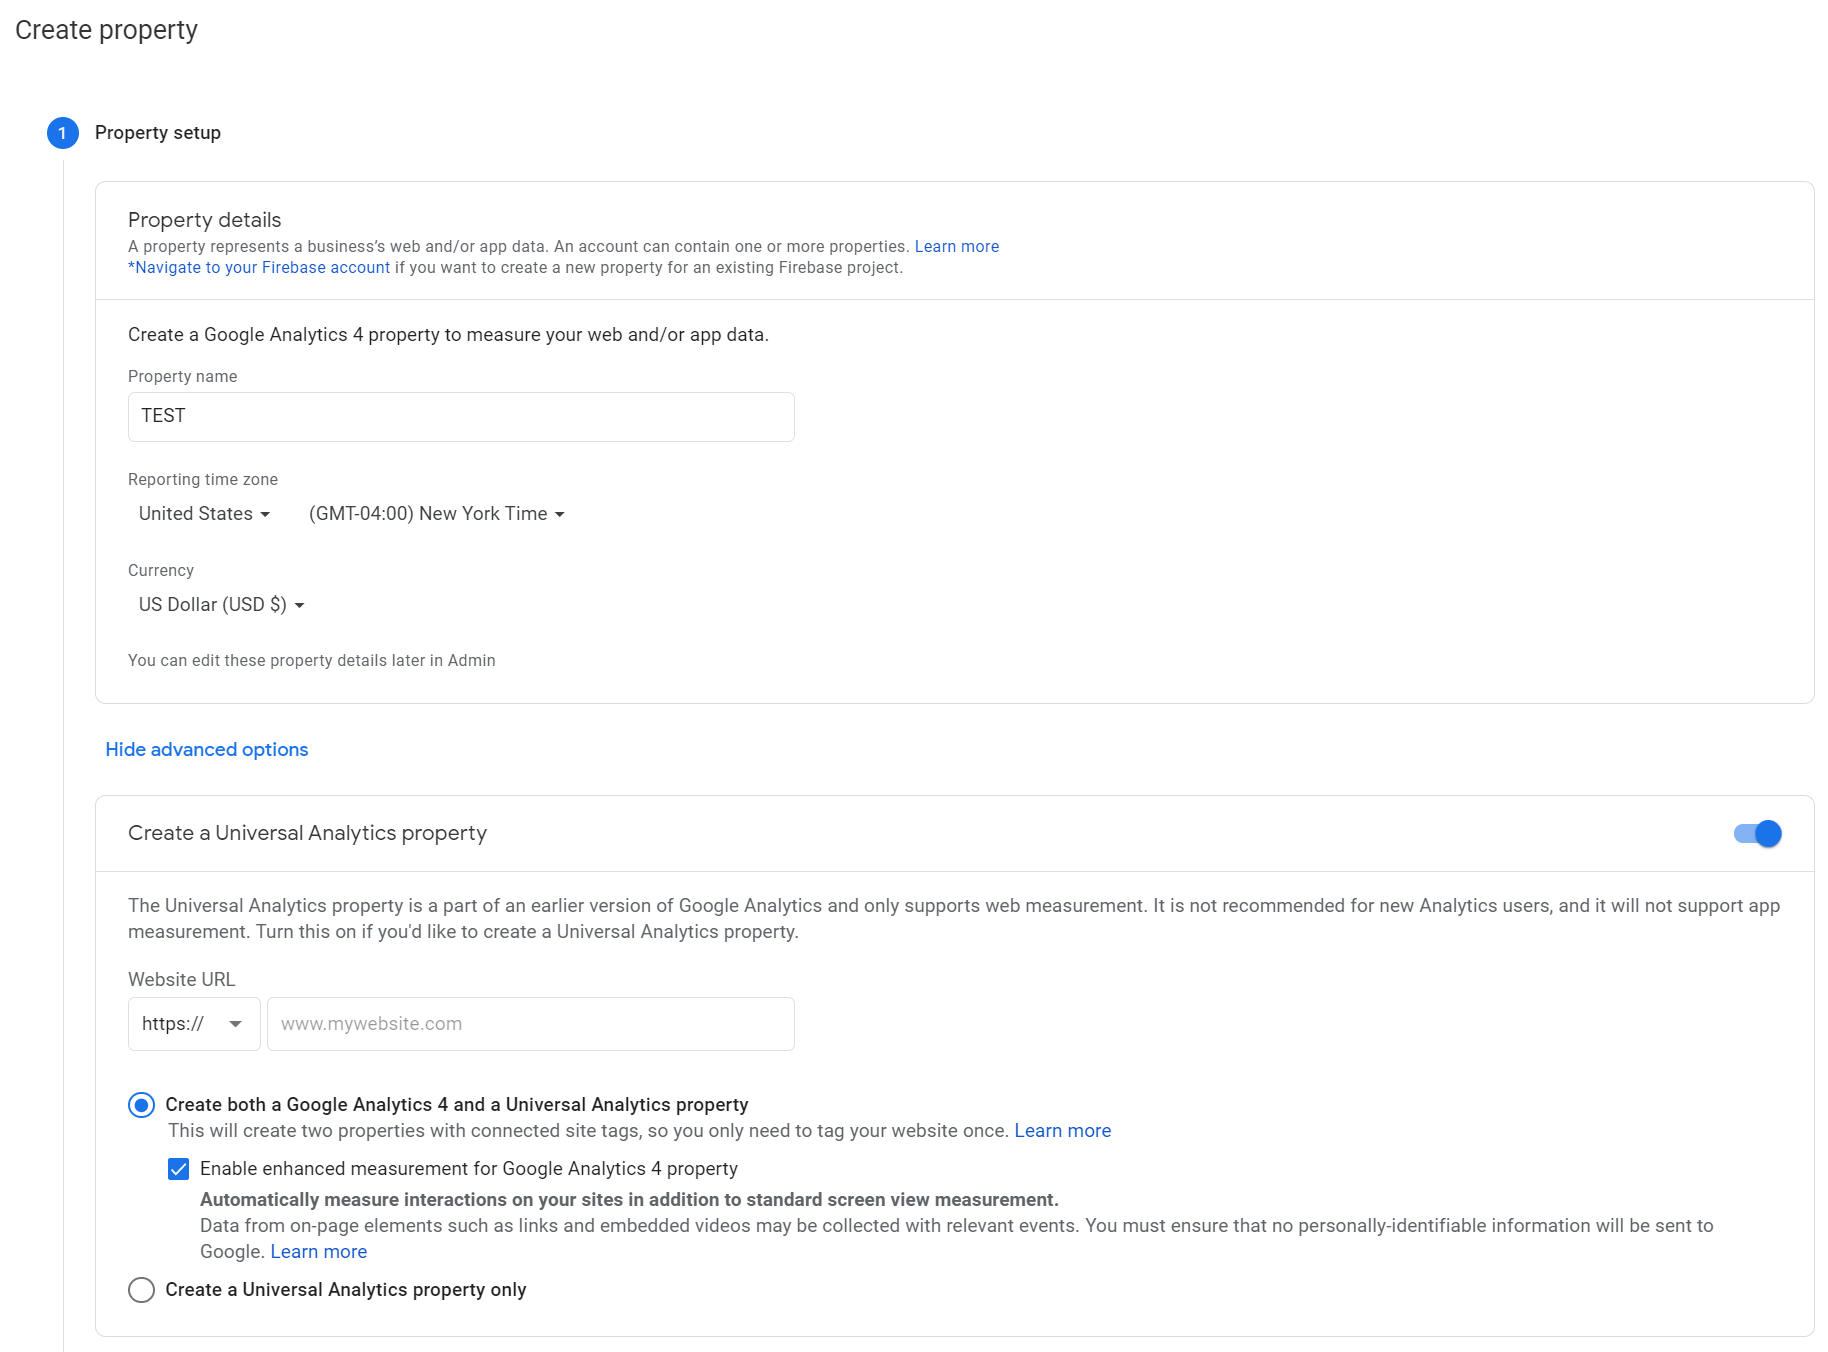Click Learn more link in Property details
This screenshot has height=1352, width=1828.
click(x=956, y=247)
